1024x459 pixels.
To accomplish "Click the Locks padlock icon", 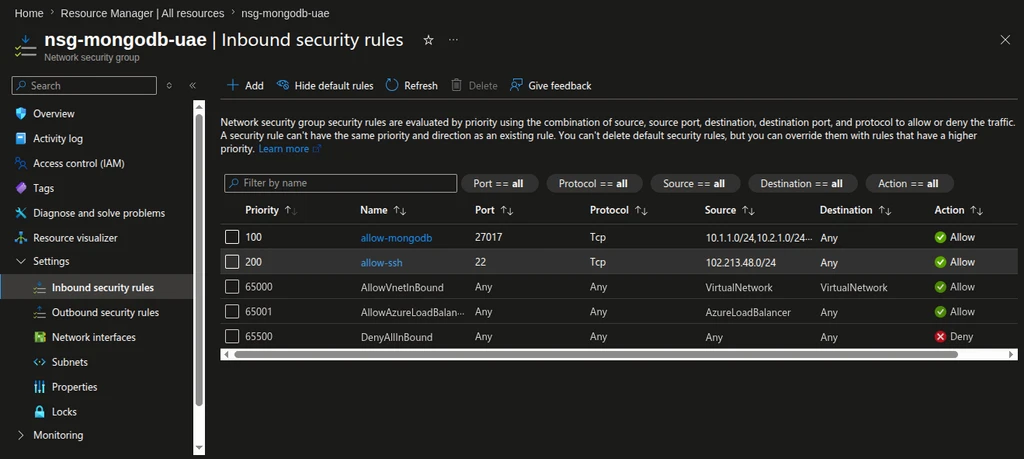I will point(39,411).
